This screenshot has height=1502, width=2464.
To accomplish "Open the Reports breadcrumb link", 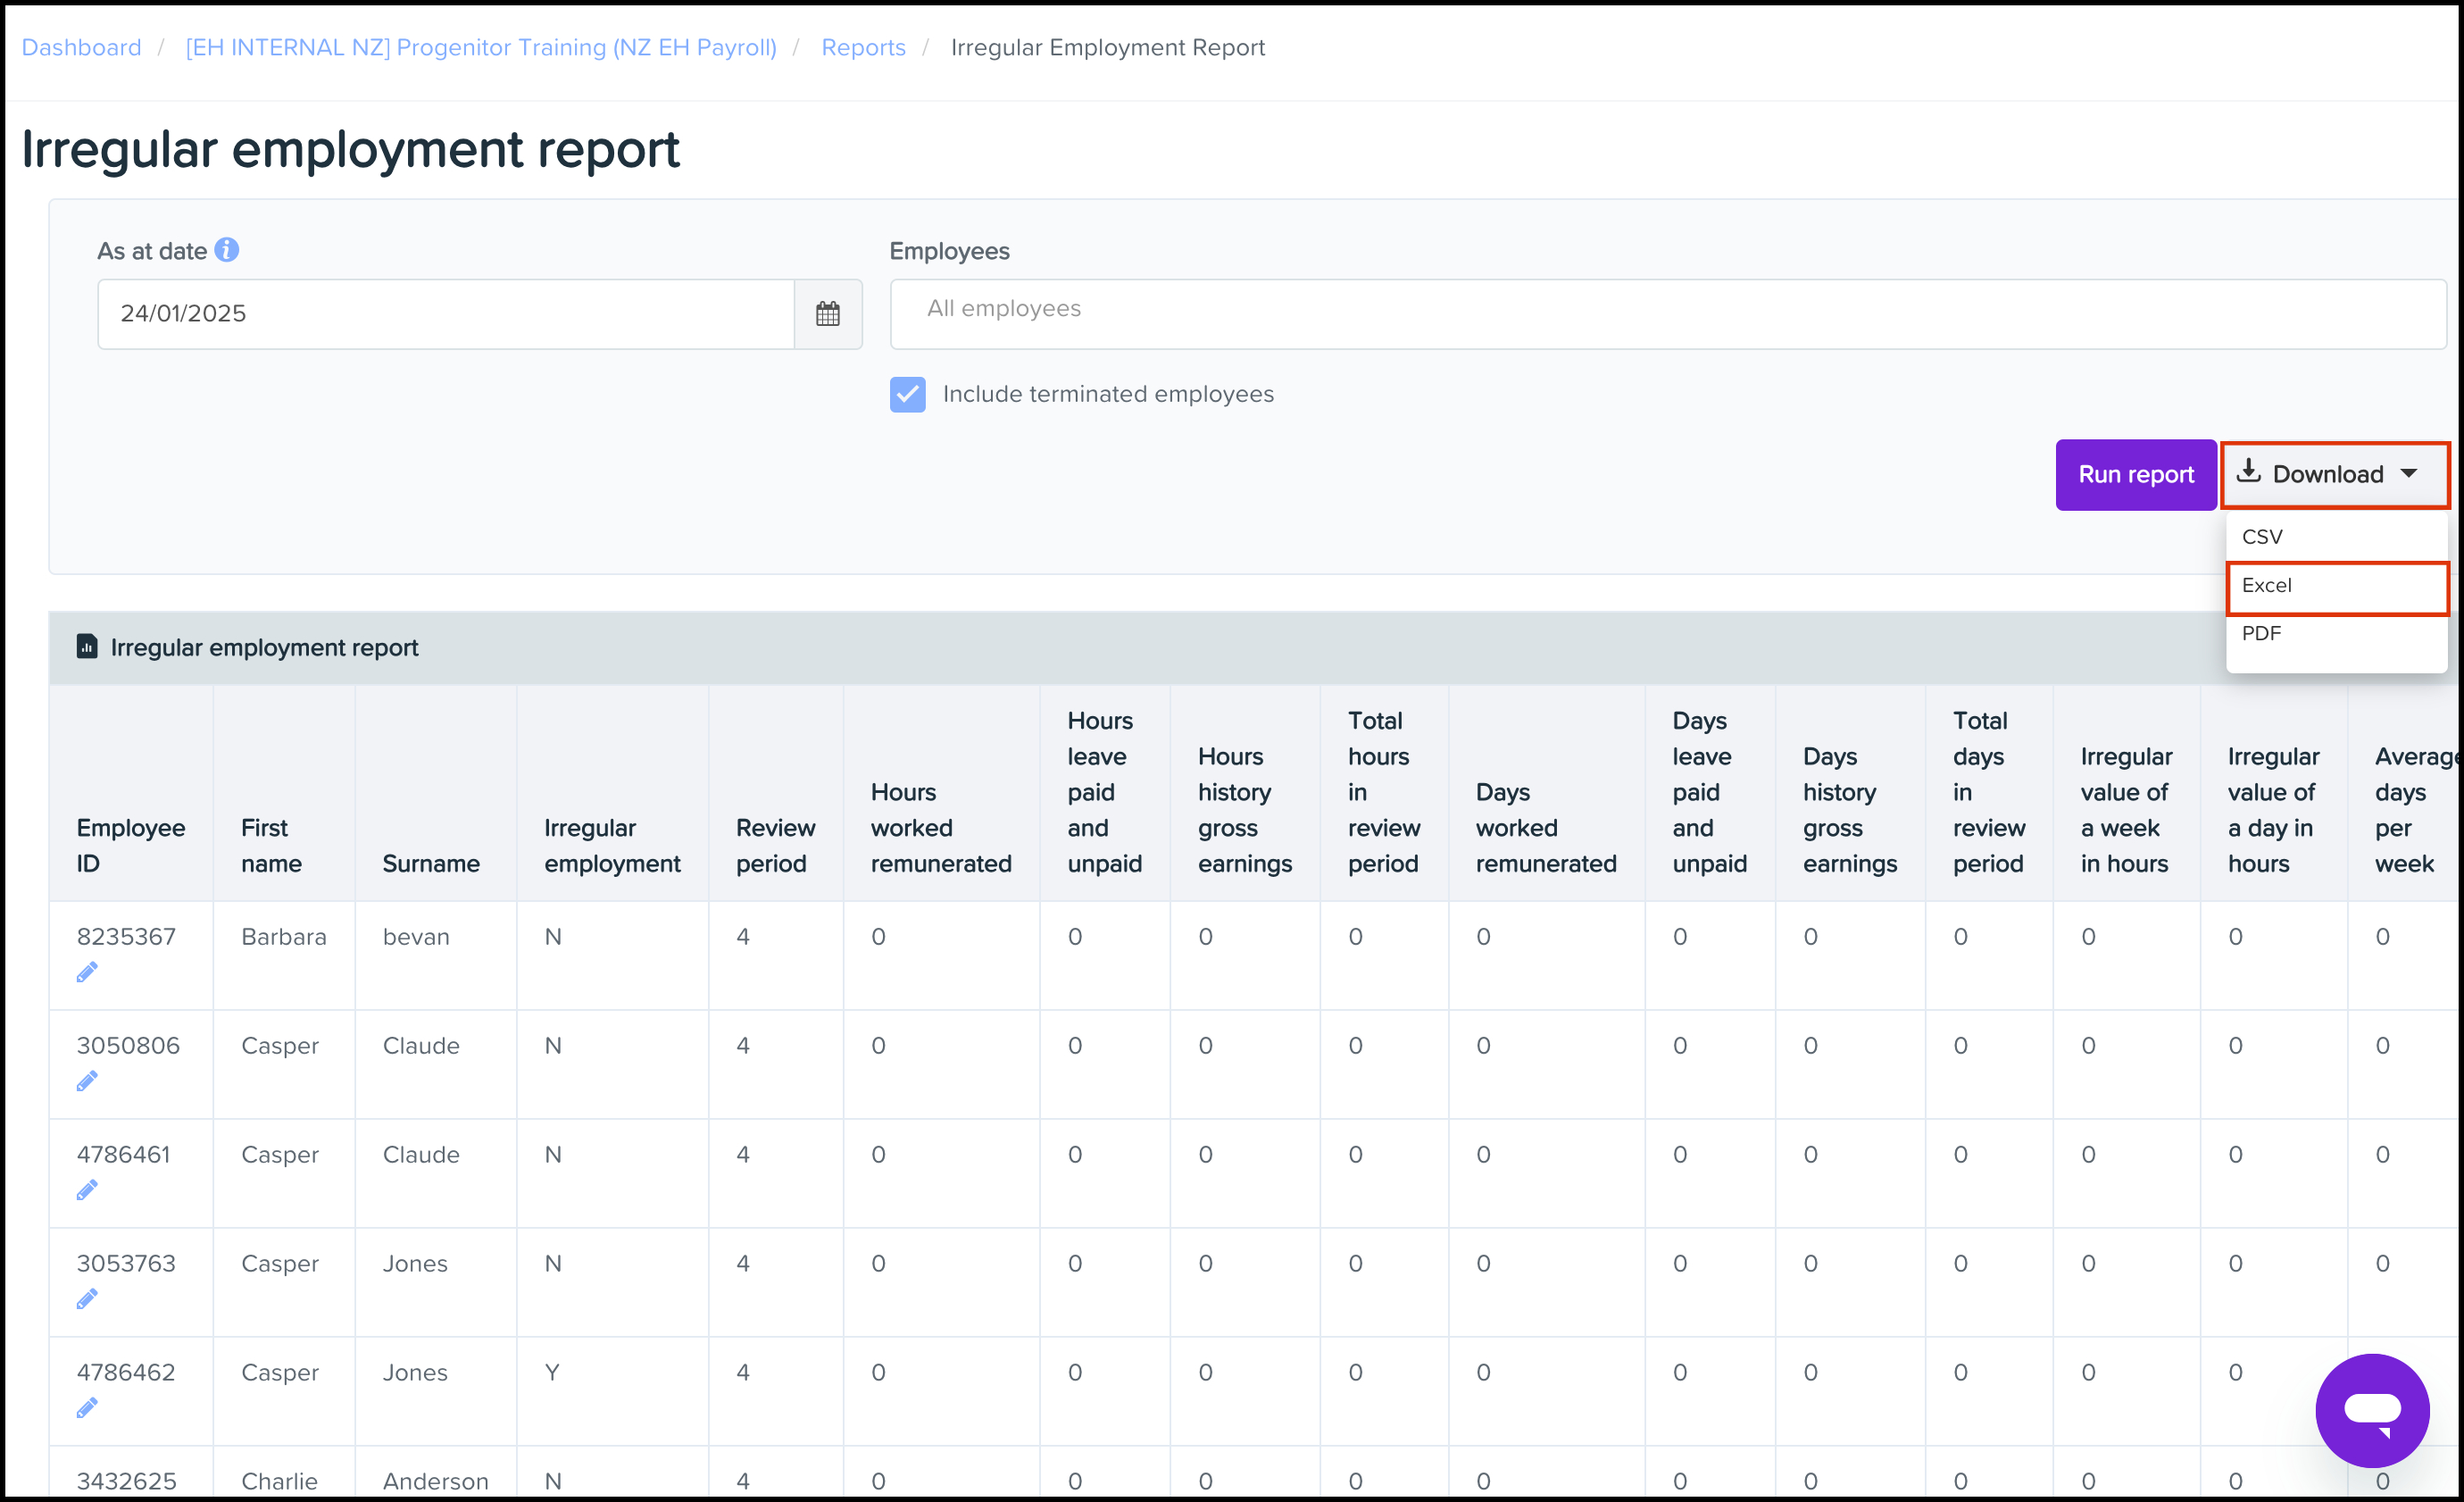I will (x=863, y=47).
